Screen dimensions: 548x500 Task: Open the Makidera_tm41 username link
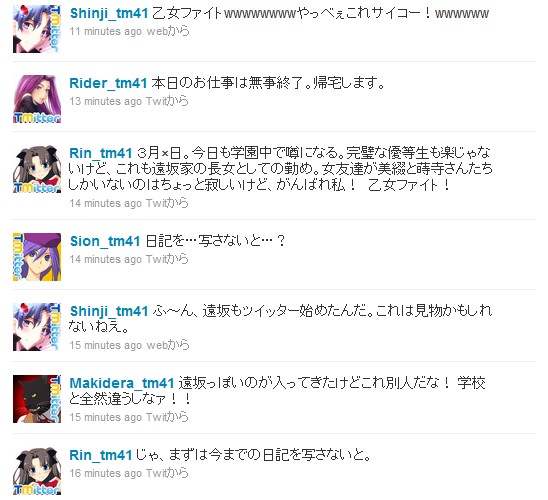click(122, 383)
